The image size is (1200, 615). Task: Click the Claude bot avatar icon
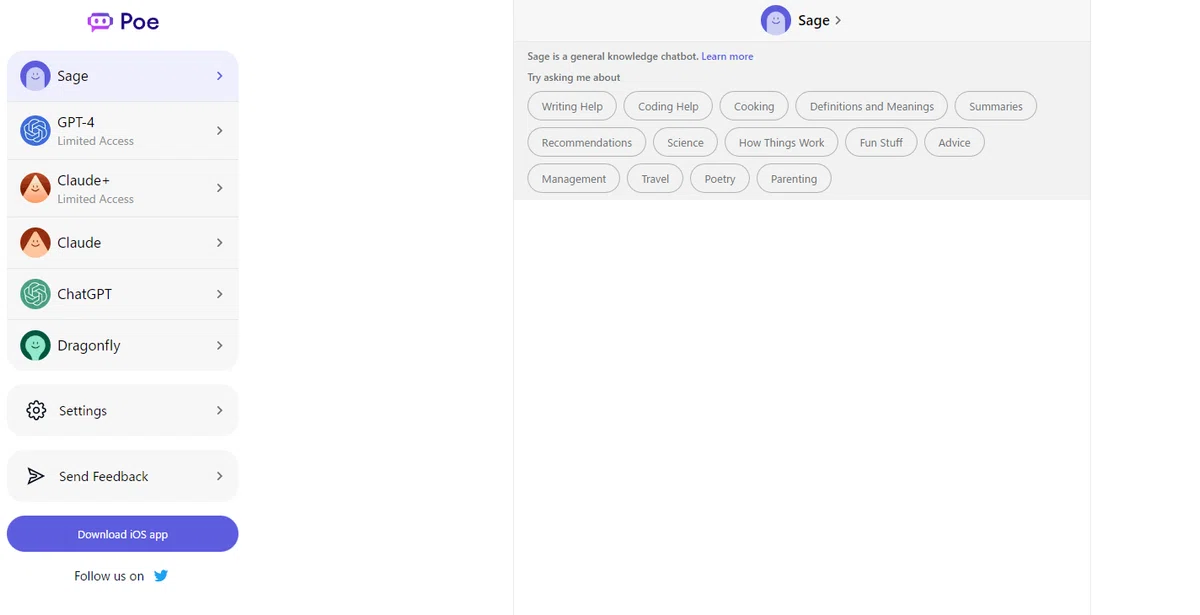pyautogui.click(x=35, y=242)
